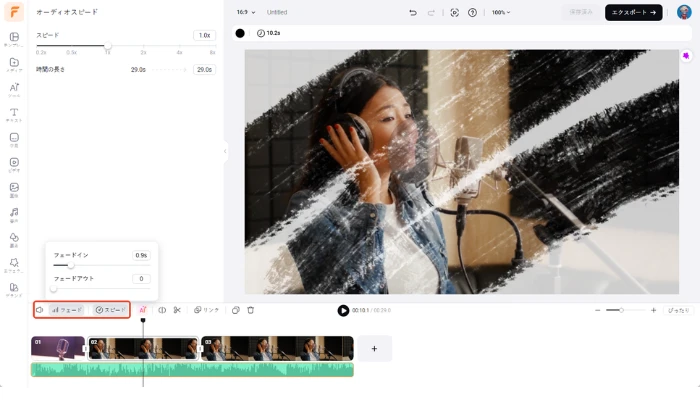Click the scissors split icon in timeline toolbar
The width and height of the screenshot is (700, 400).
click(177, 310)
